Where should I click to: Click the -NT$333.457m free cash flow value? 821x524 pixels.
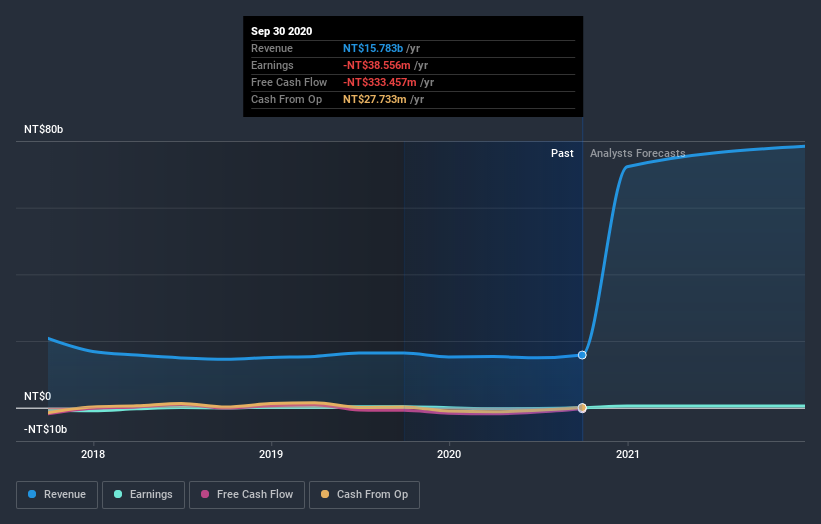tap(380, 82)
